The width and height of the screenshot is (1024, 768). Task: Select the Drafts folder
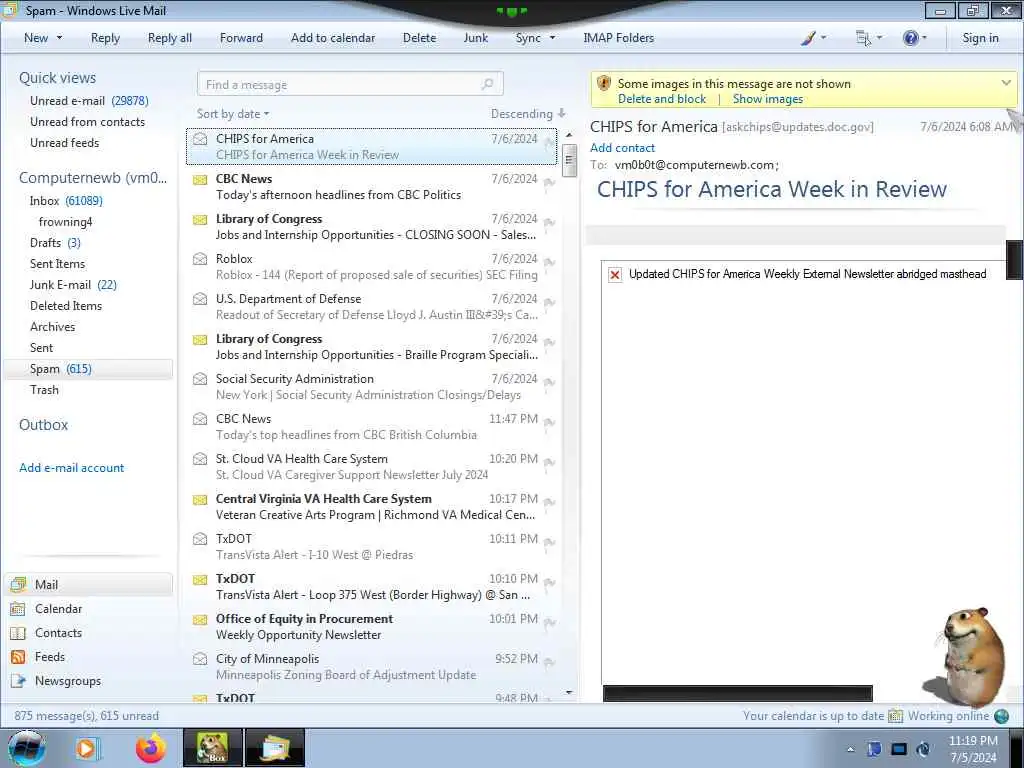(x=56, y=243)
